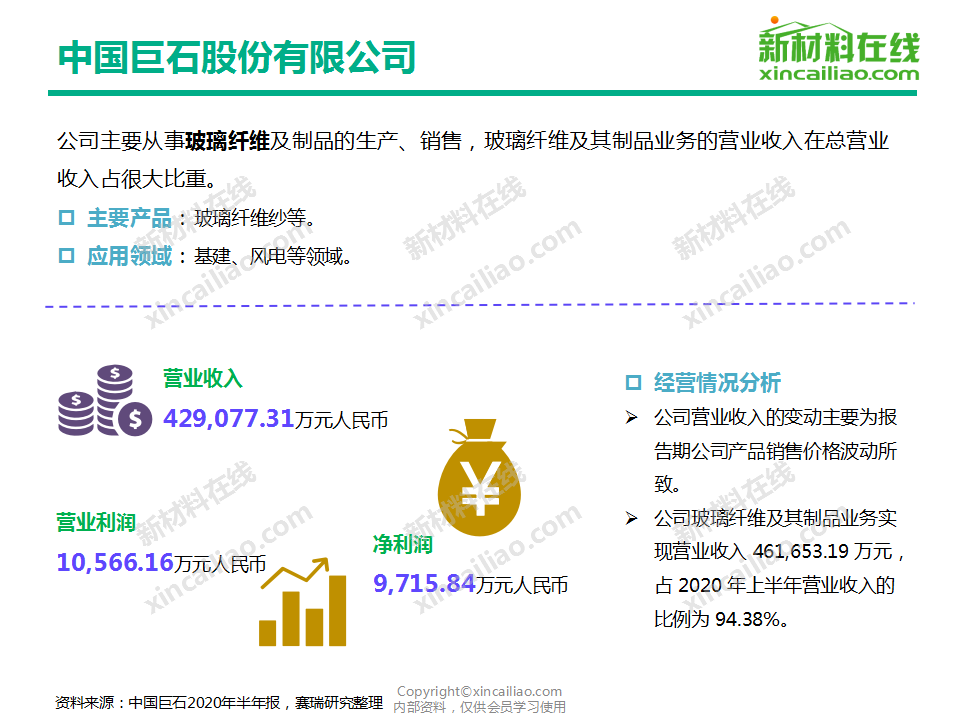Click the arrow bullet before 公司玻璃纤维及其制品业务
Screen dimensions: 960x720
(631, 519)
